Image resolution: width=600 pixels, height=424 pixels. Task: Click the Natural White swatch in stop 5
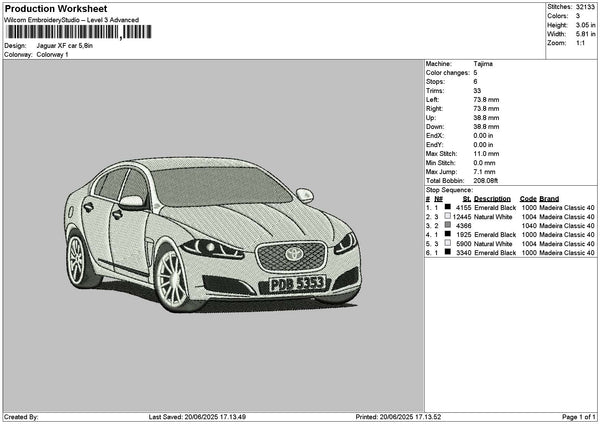pyautogui.click(x=447, y=243)
